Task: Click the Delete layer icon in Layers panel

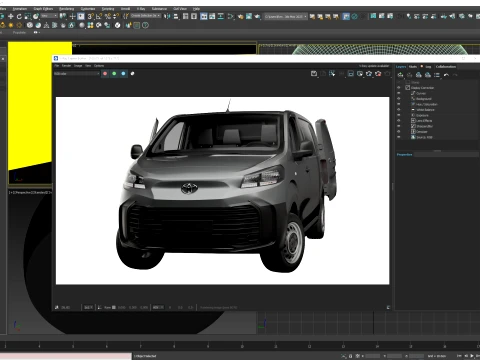Action: point(409,75)
